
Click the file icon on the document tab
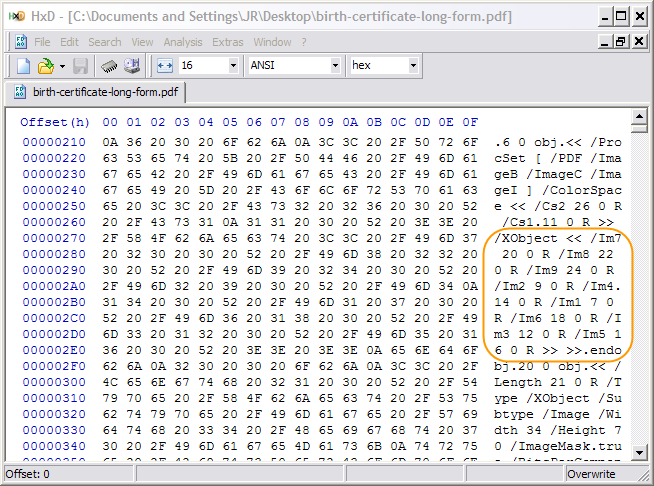click(x=20, y=92)
